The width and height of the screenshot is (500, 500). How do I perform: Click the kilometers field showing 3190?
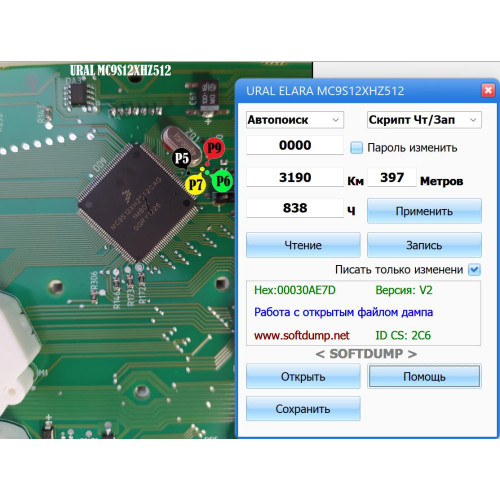[x=295, y=177]
